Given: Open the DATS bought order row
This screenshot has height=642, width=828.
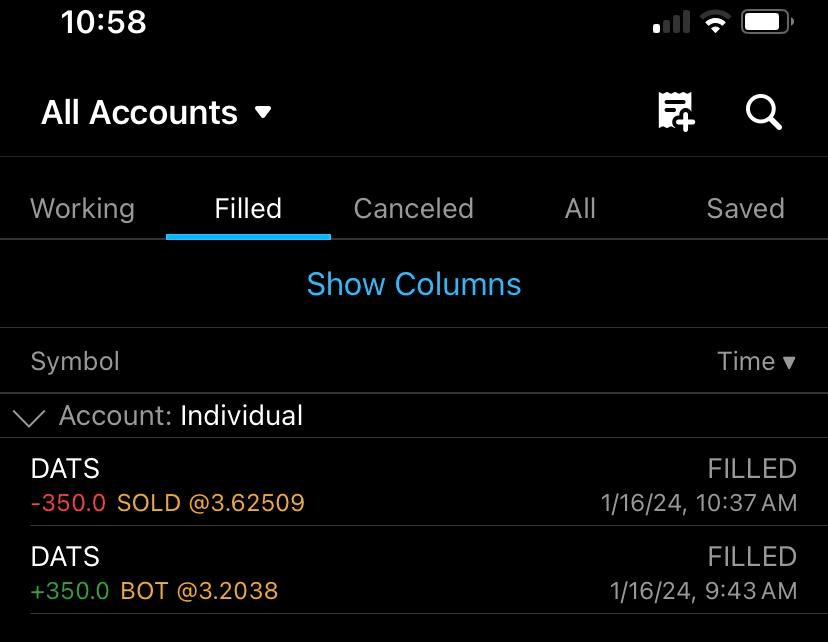Looking at the screenshot, I should (x=413, y=571).
